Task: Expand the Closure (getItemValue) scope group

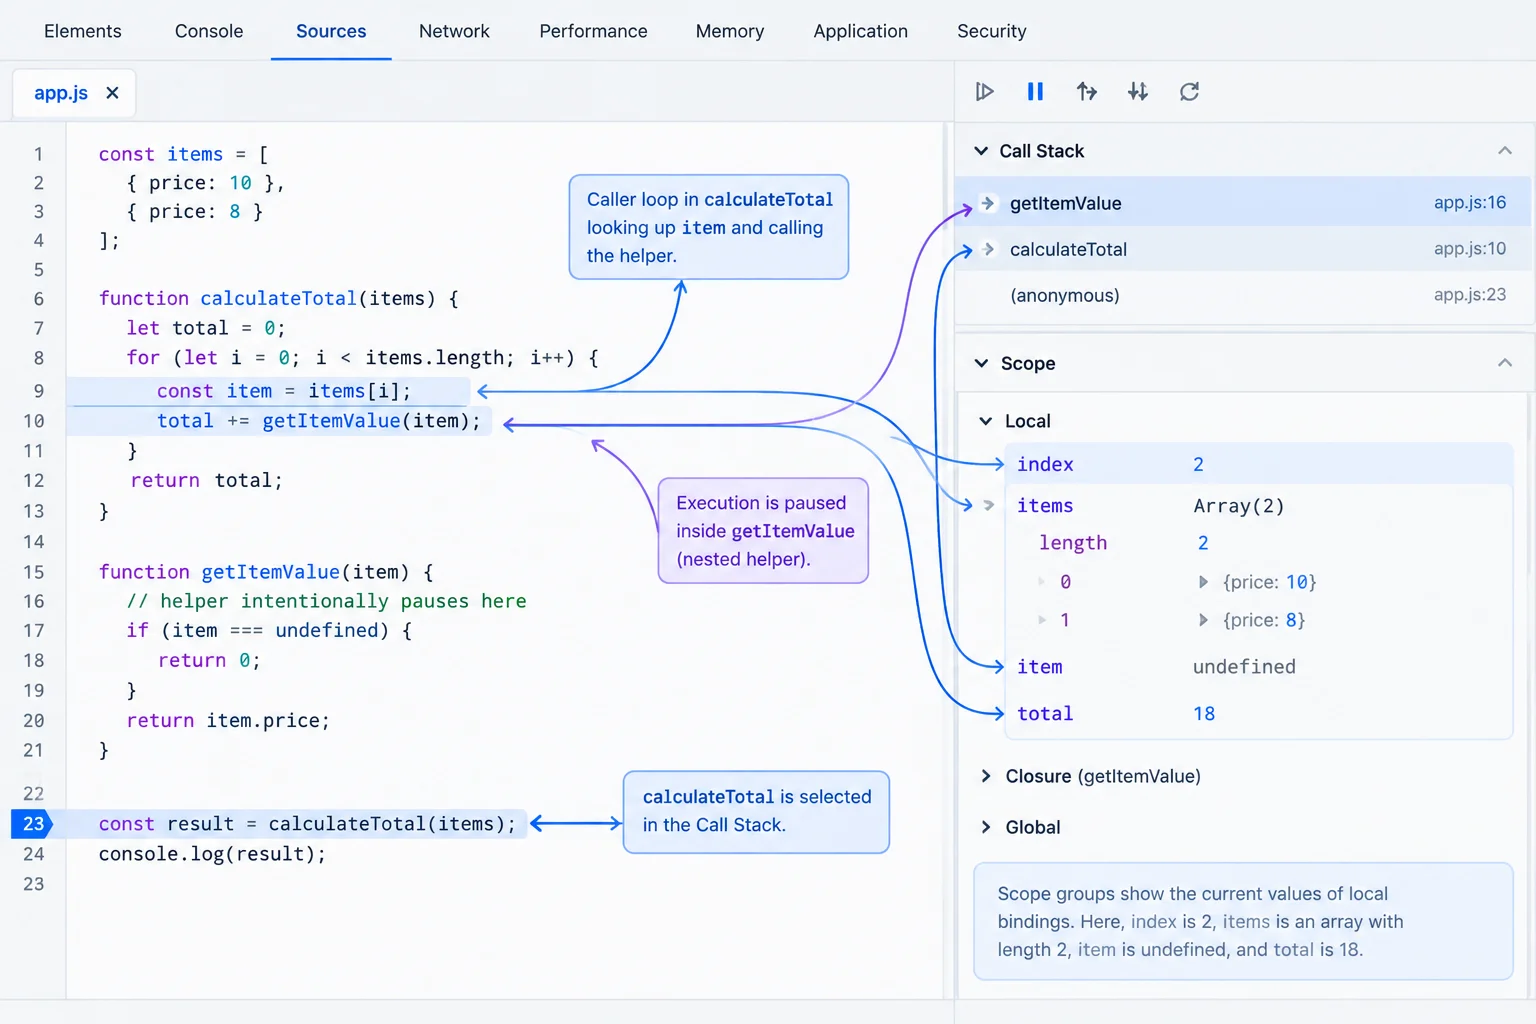Action: 986,776
